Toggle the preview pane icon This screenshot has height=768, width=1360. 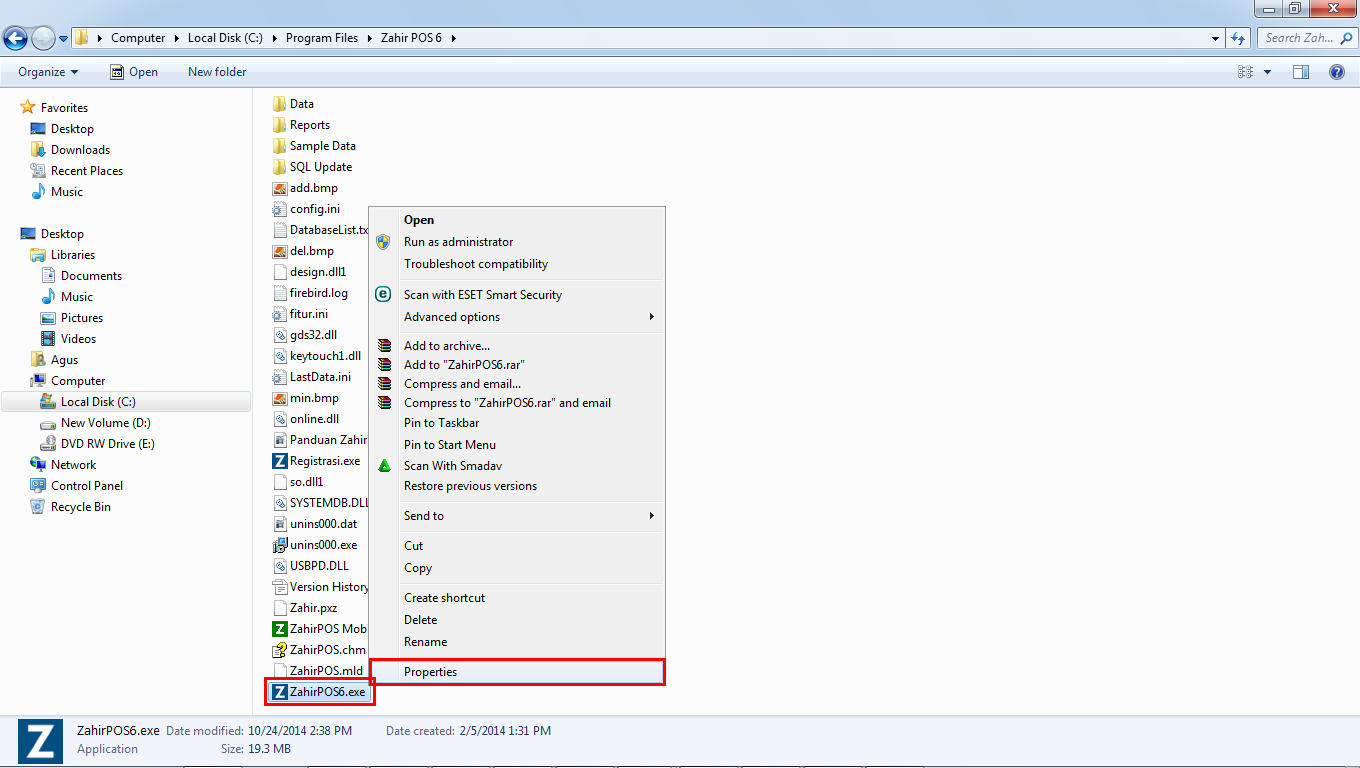pyautogui.click(x=1301, y=72)
